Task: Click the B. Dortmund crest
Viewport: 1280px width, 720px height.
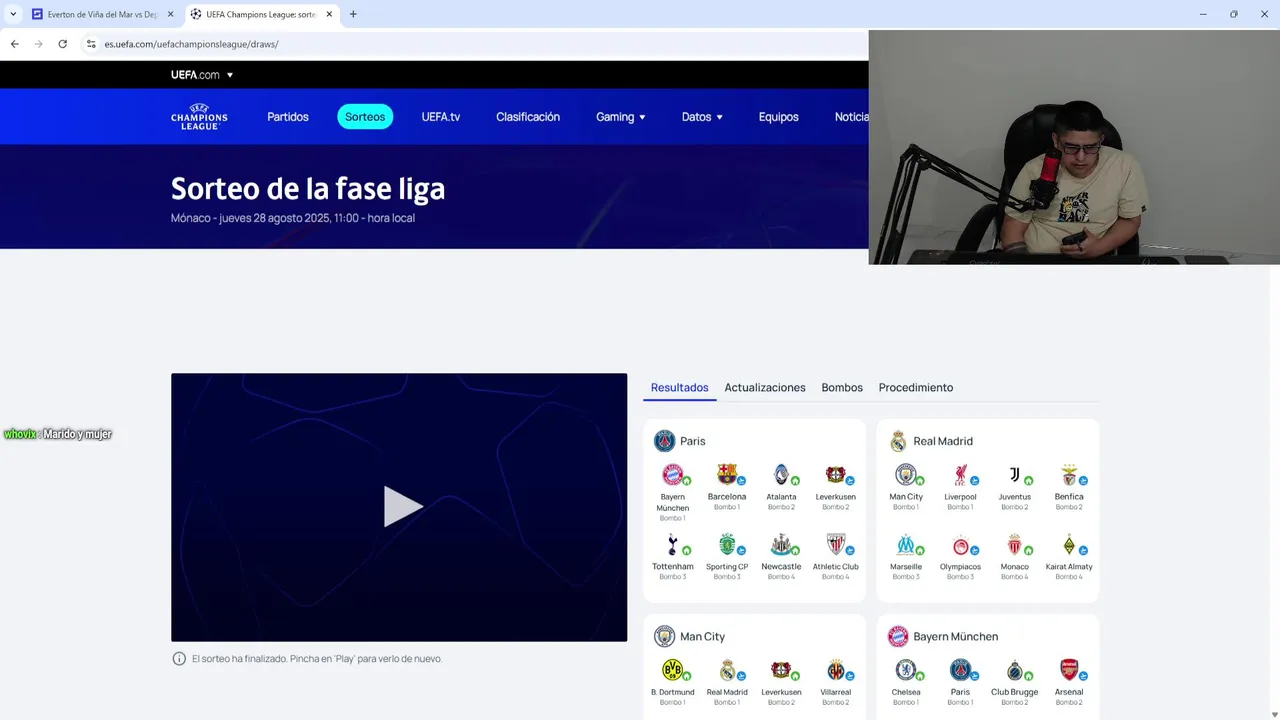Action: click(672, 670)
